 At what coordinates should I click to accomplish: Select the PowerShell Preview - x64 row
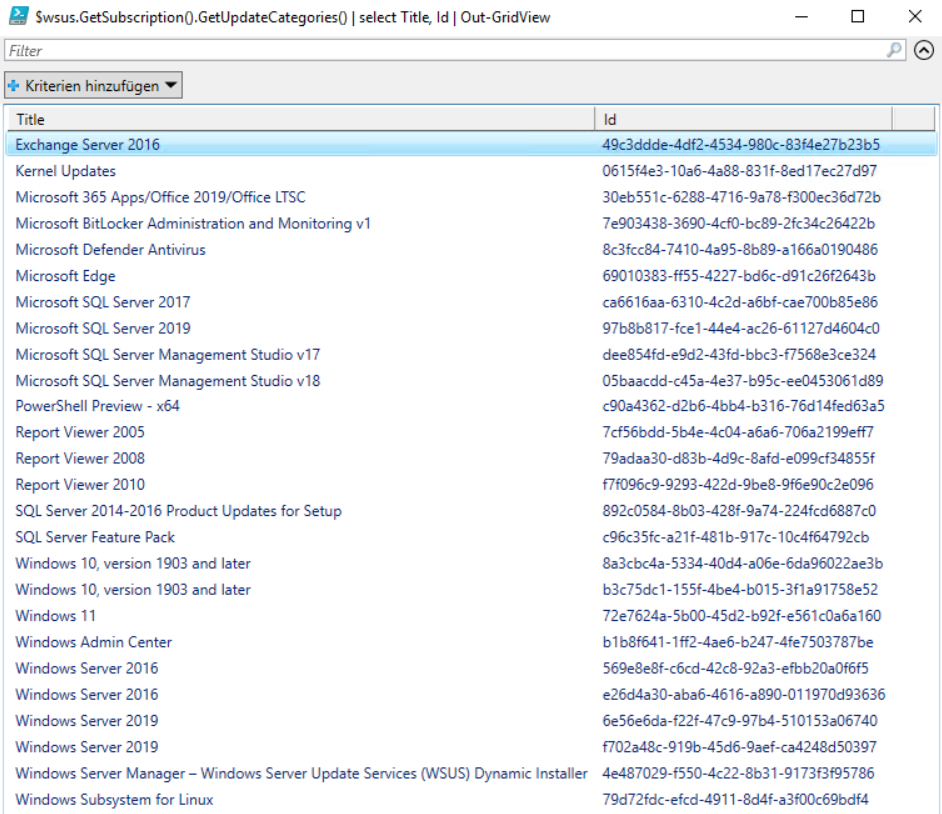(471, 406)
